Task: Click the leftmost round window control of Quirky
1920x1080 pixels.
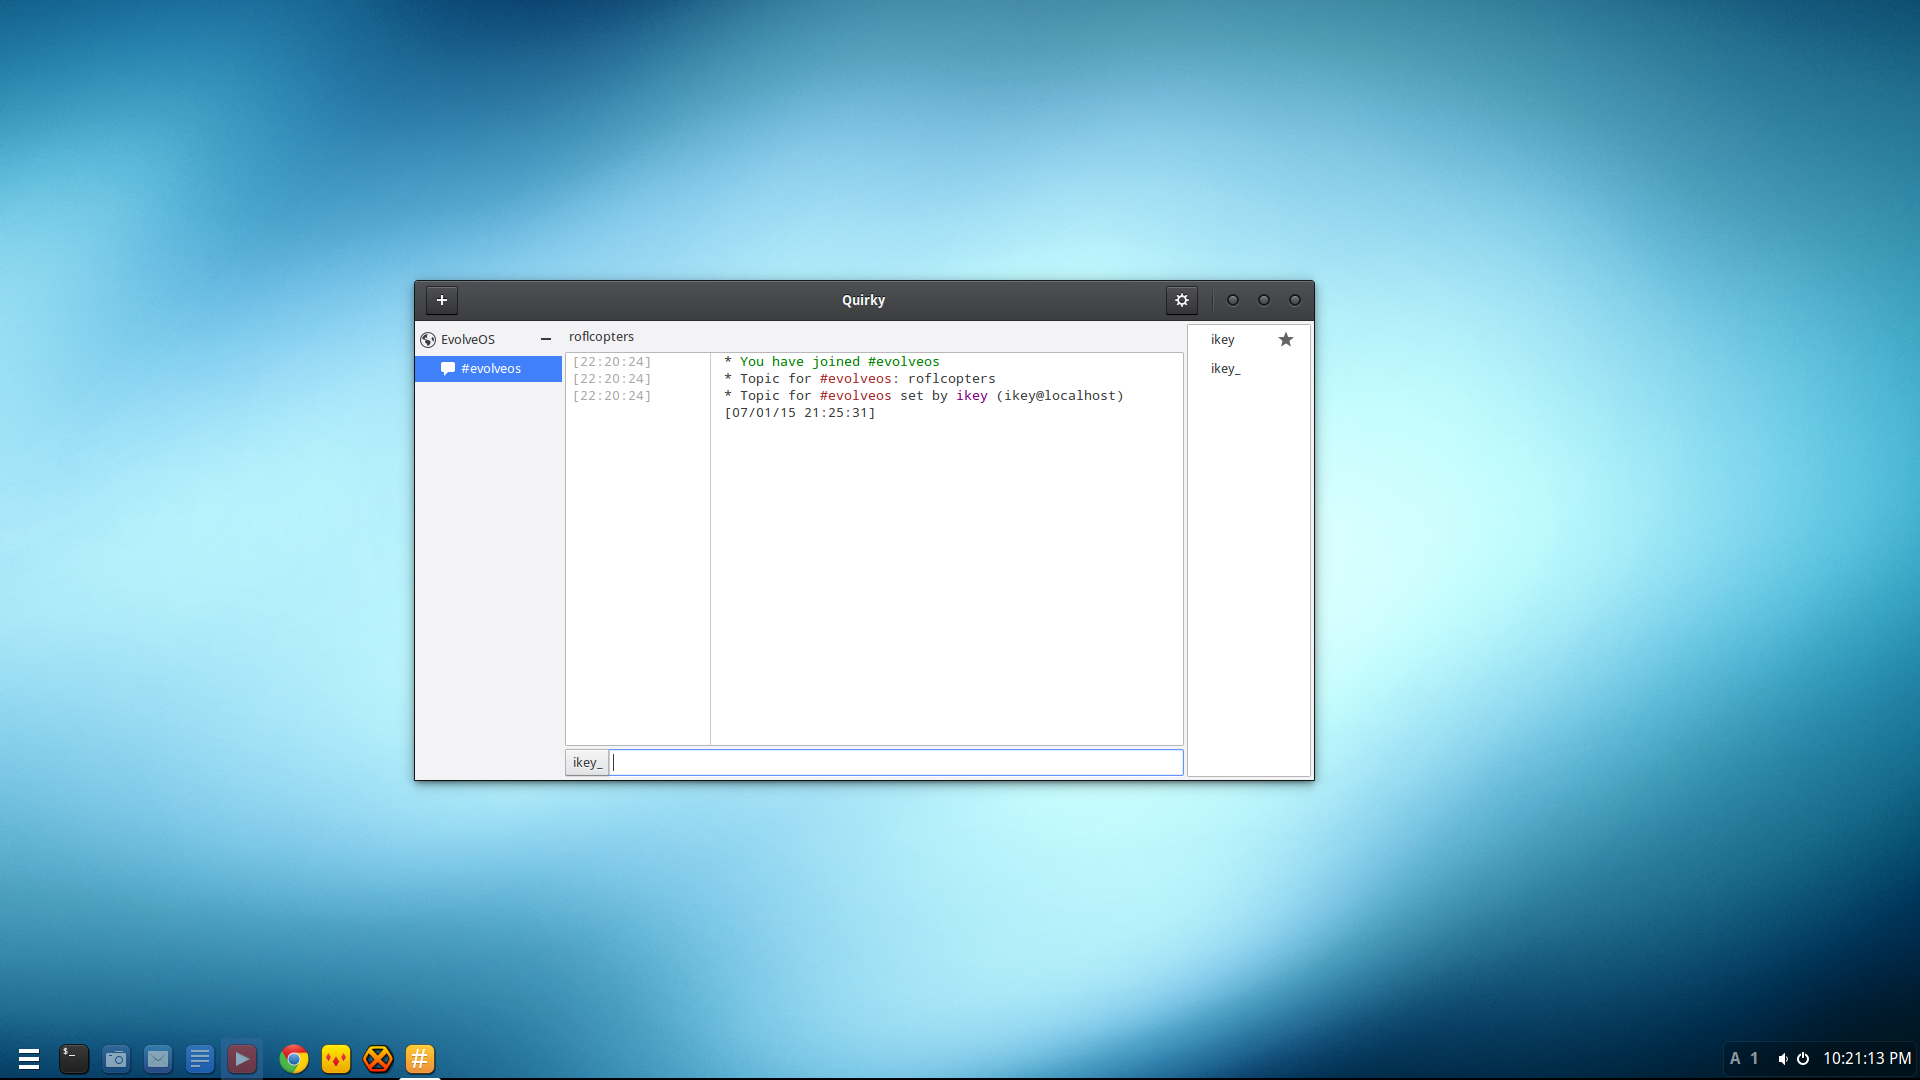Action: [x=1233, y=300]
